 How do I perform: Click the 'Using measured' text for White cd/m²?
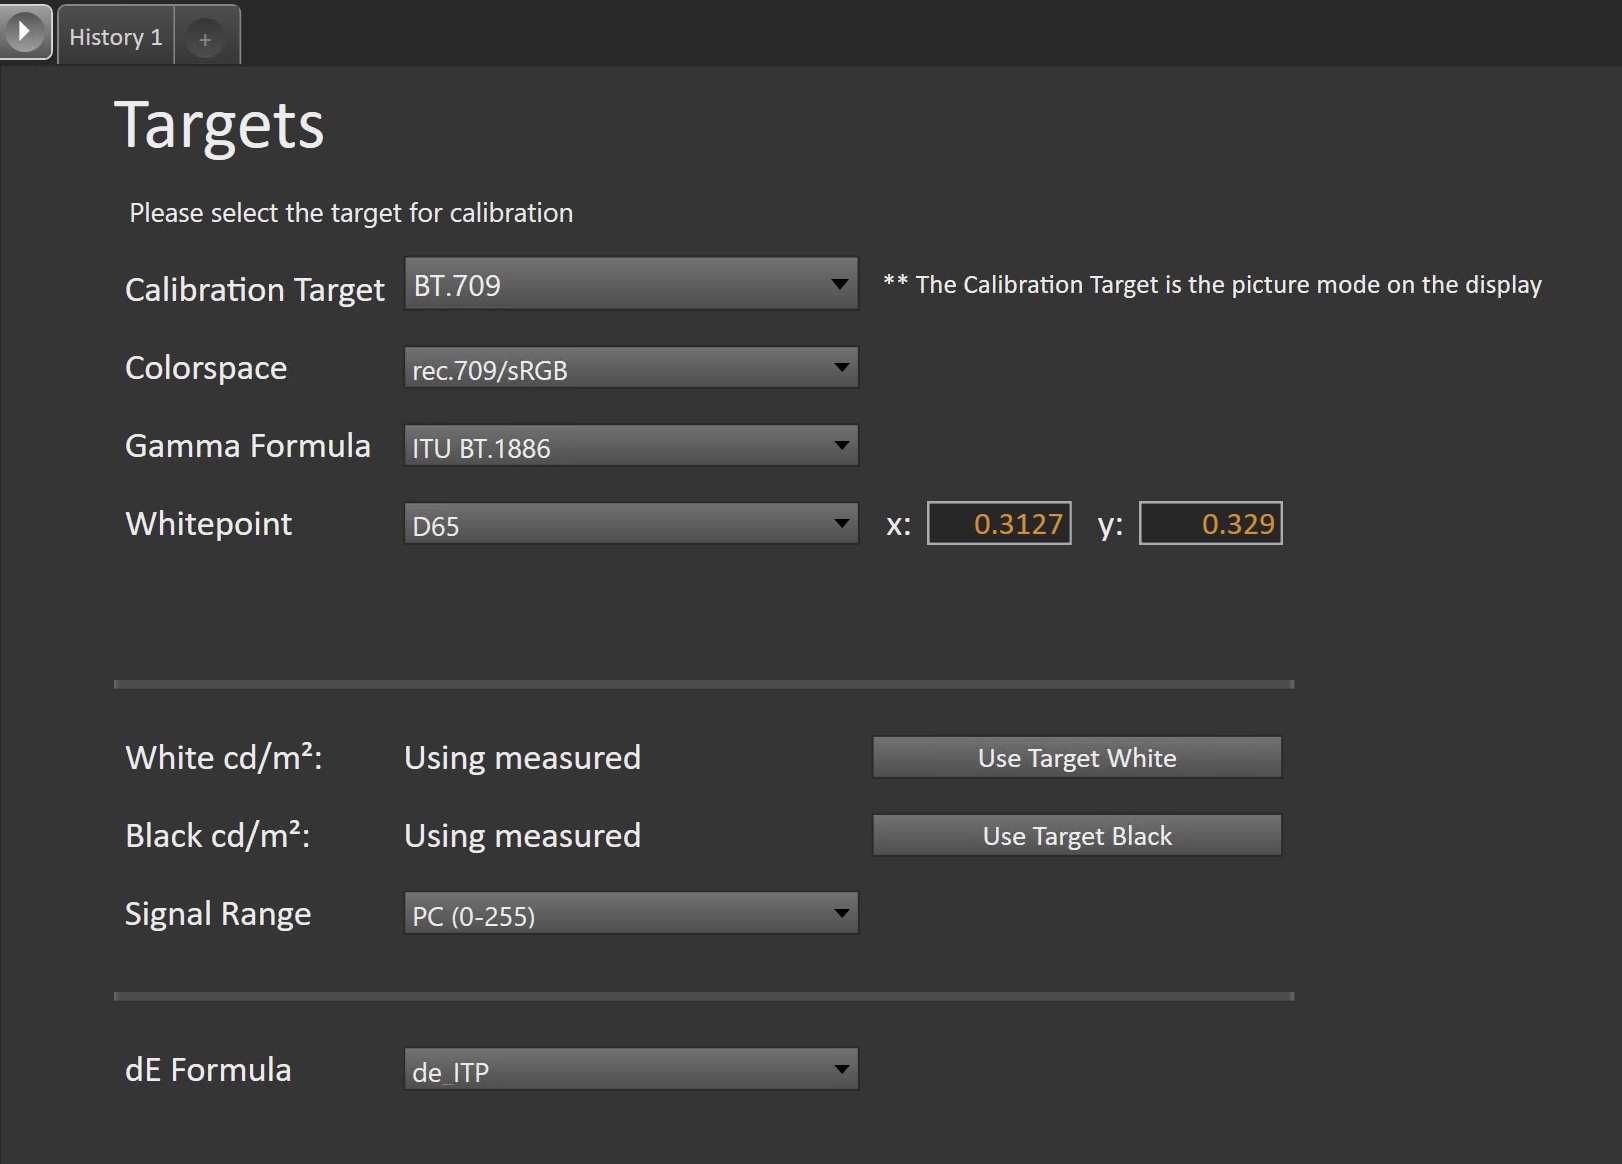coord(522,758)
